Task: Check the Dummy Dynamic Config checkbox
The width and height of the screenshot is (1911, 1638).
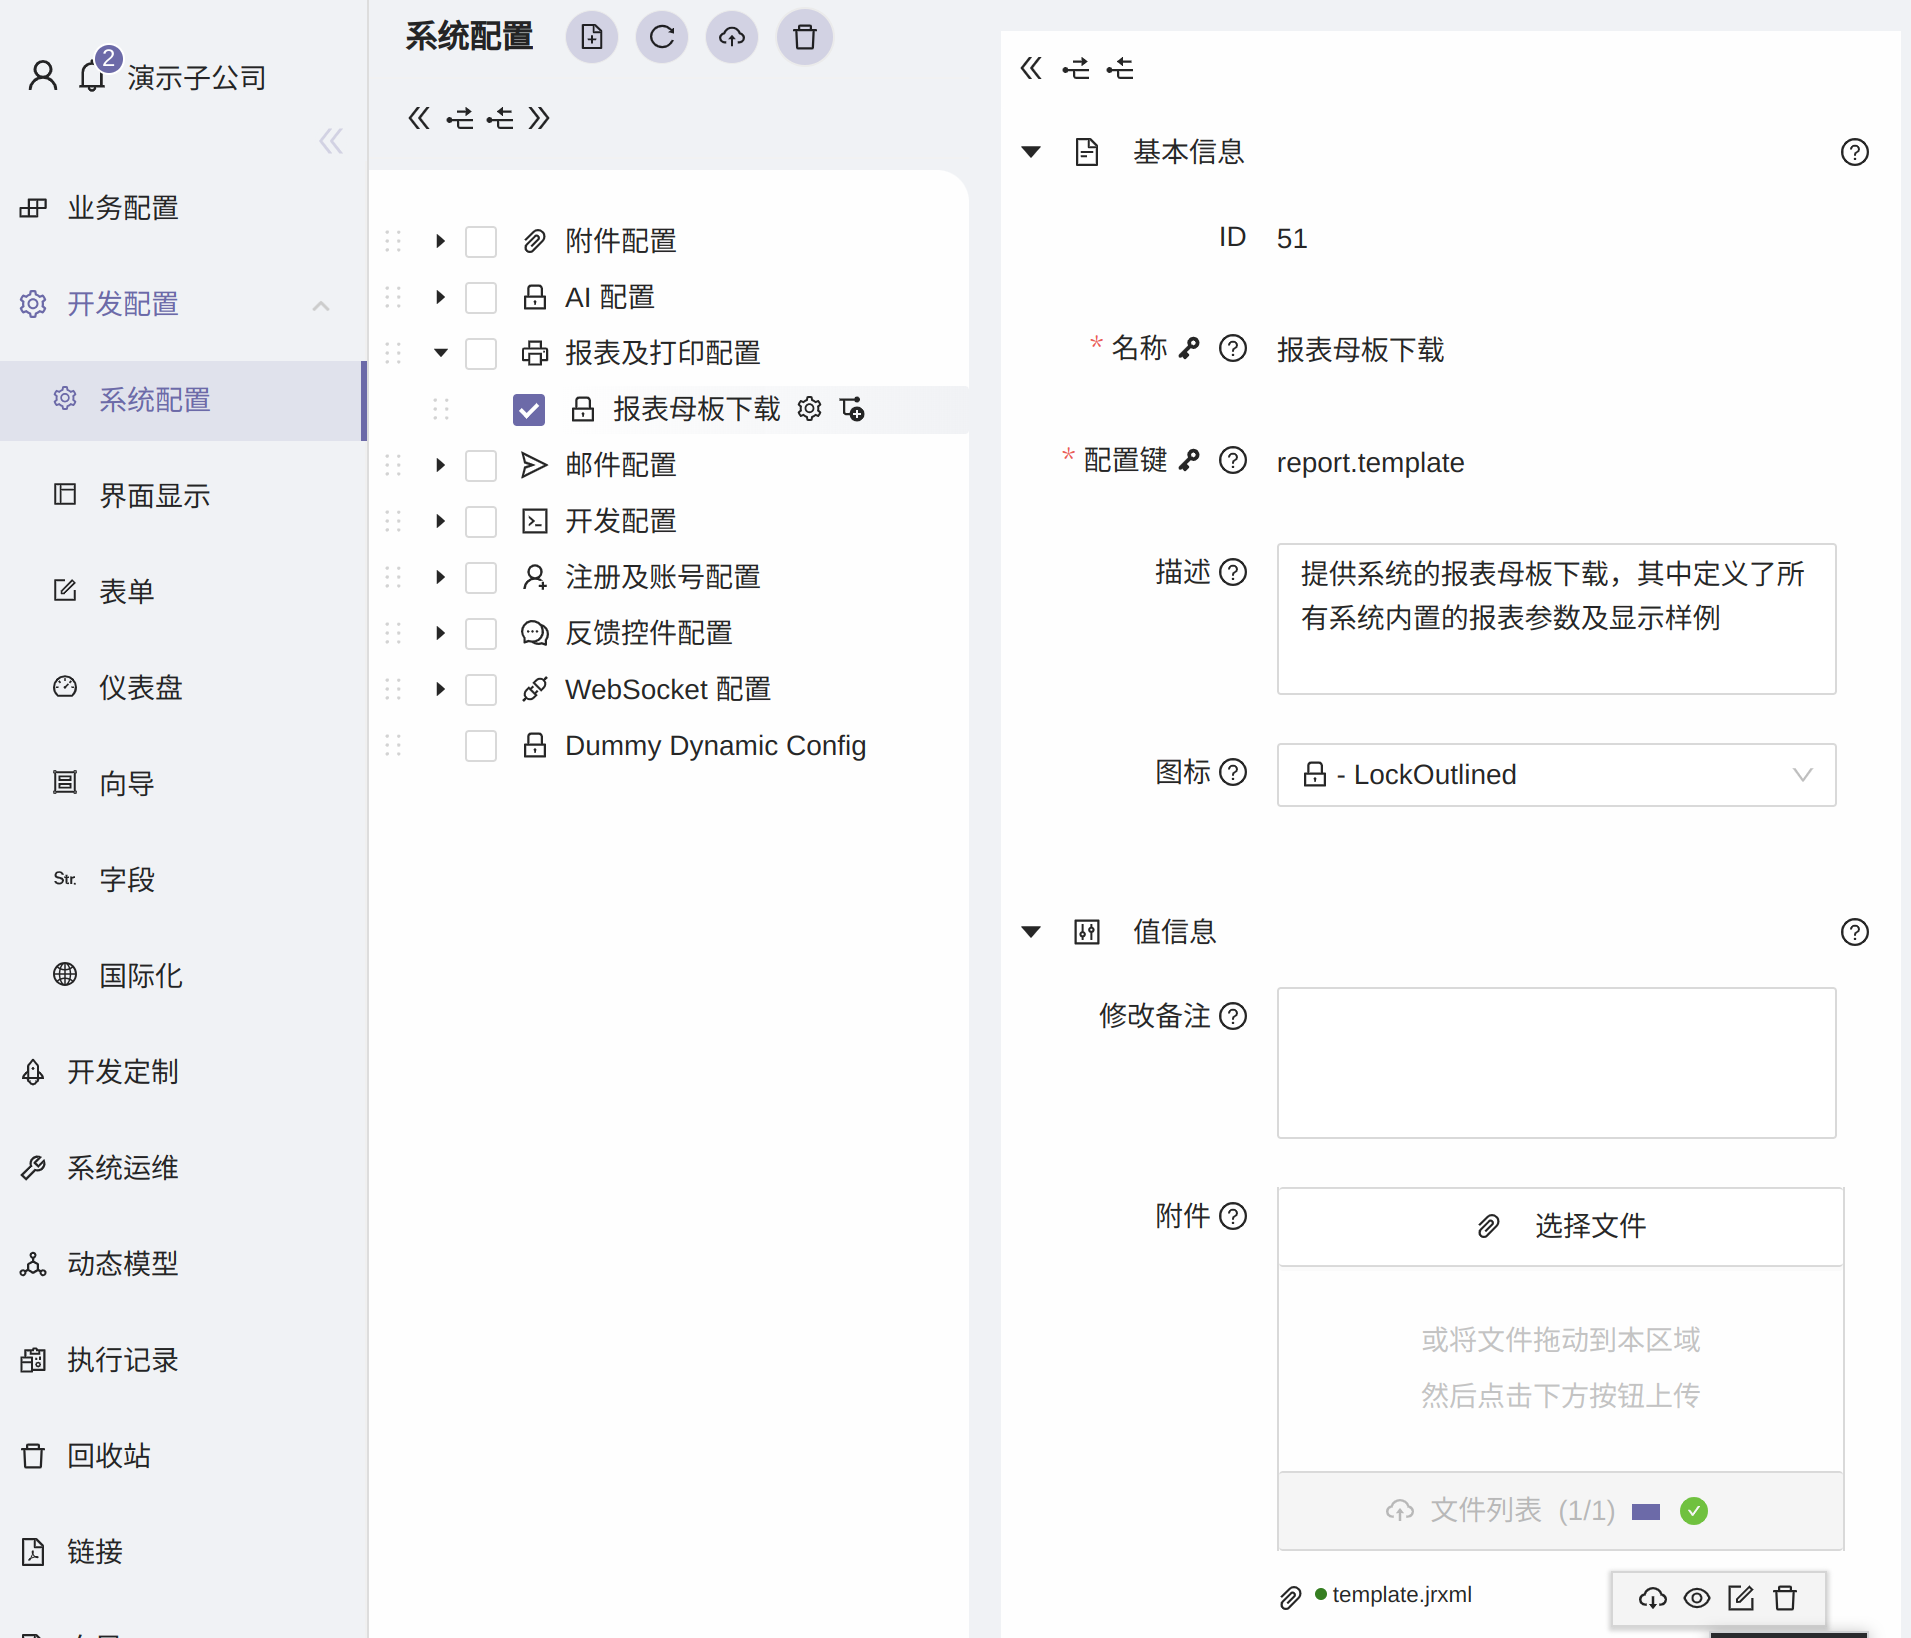Action: pos(481,745)
